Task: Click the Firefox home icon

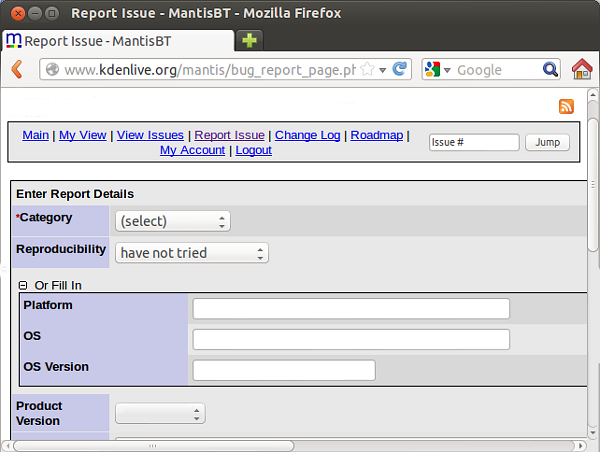Action: coord(582,70)
